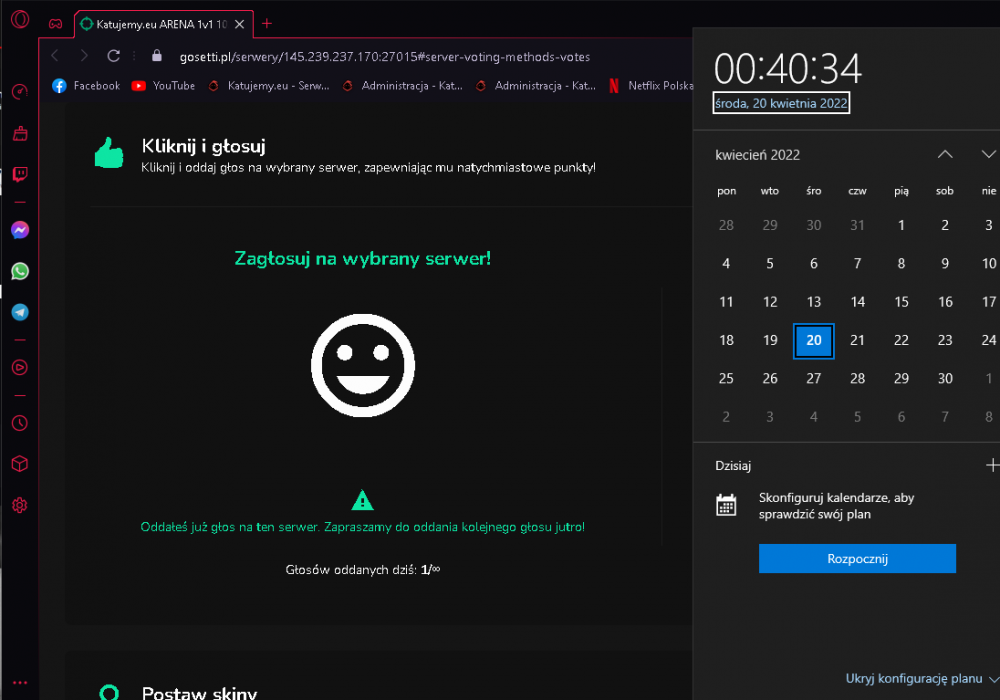Open the YouTube bookmark
Screen dimensions: 1000x700
click(164, 85)
